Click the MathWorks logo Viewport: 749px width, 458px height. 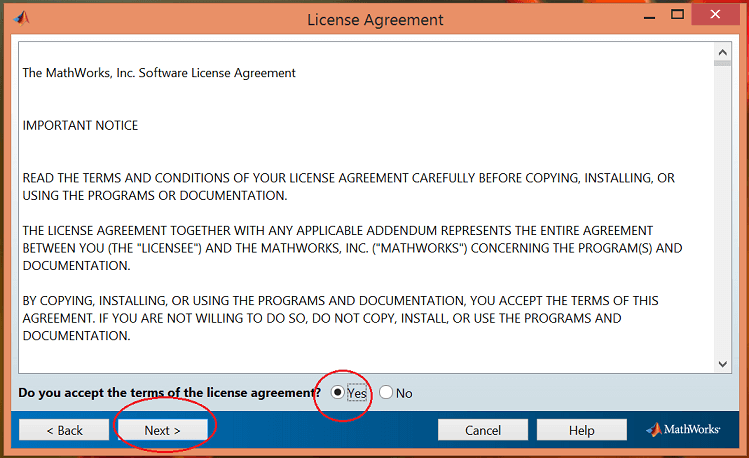click(683, 429)
